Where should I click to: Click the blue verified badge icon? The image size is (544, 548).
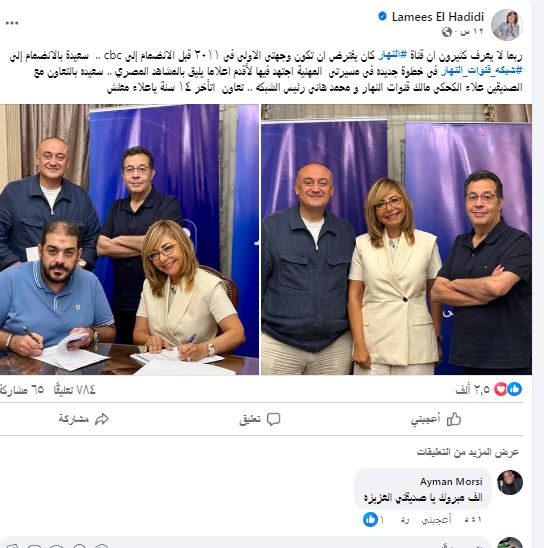(x=383, y=16)
